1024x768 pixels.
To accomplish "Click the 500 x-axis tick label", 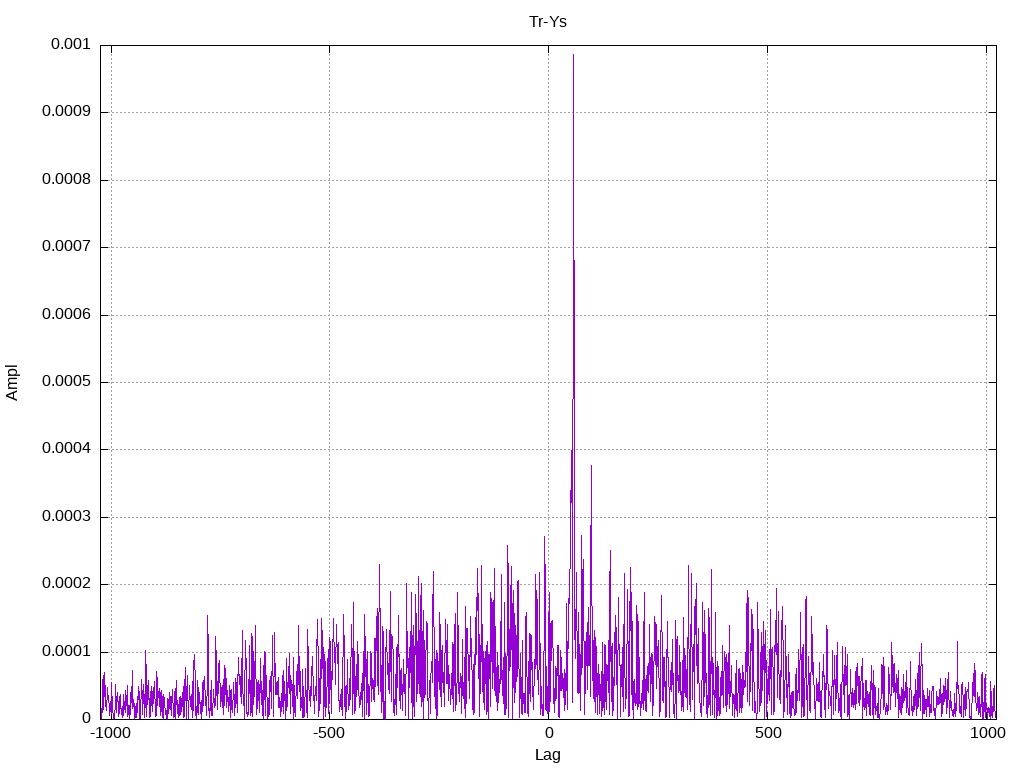I will click(768, 733).
